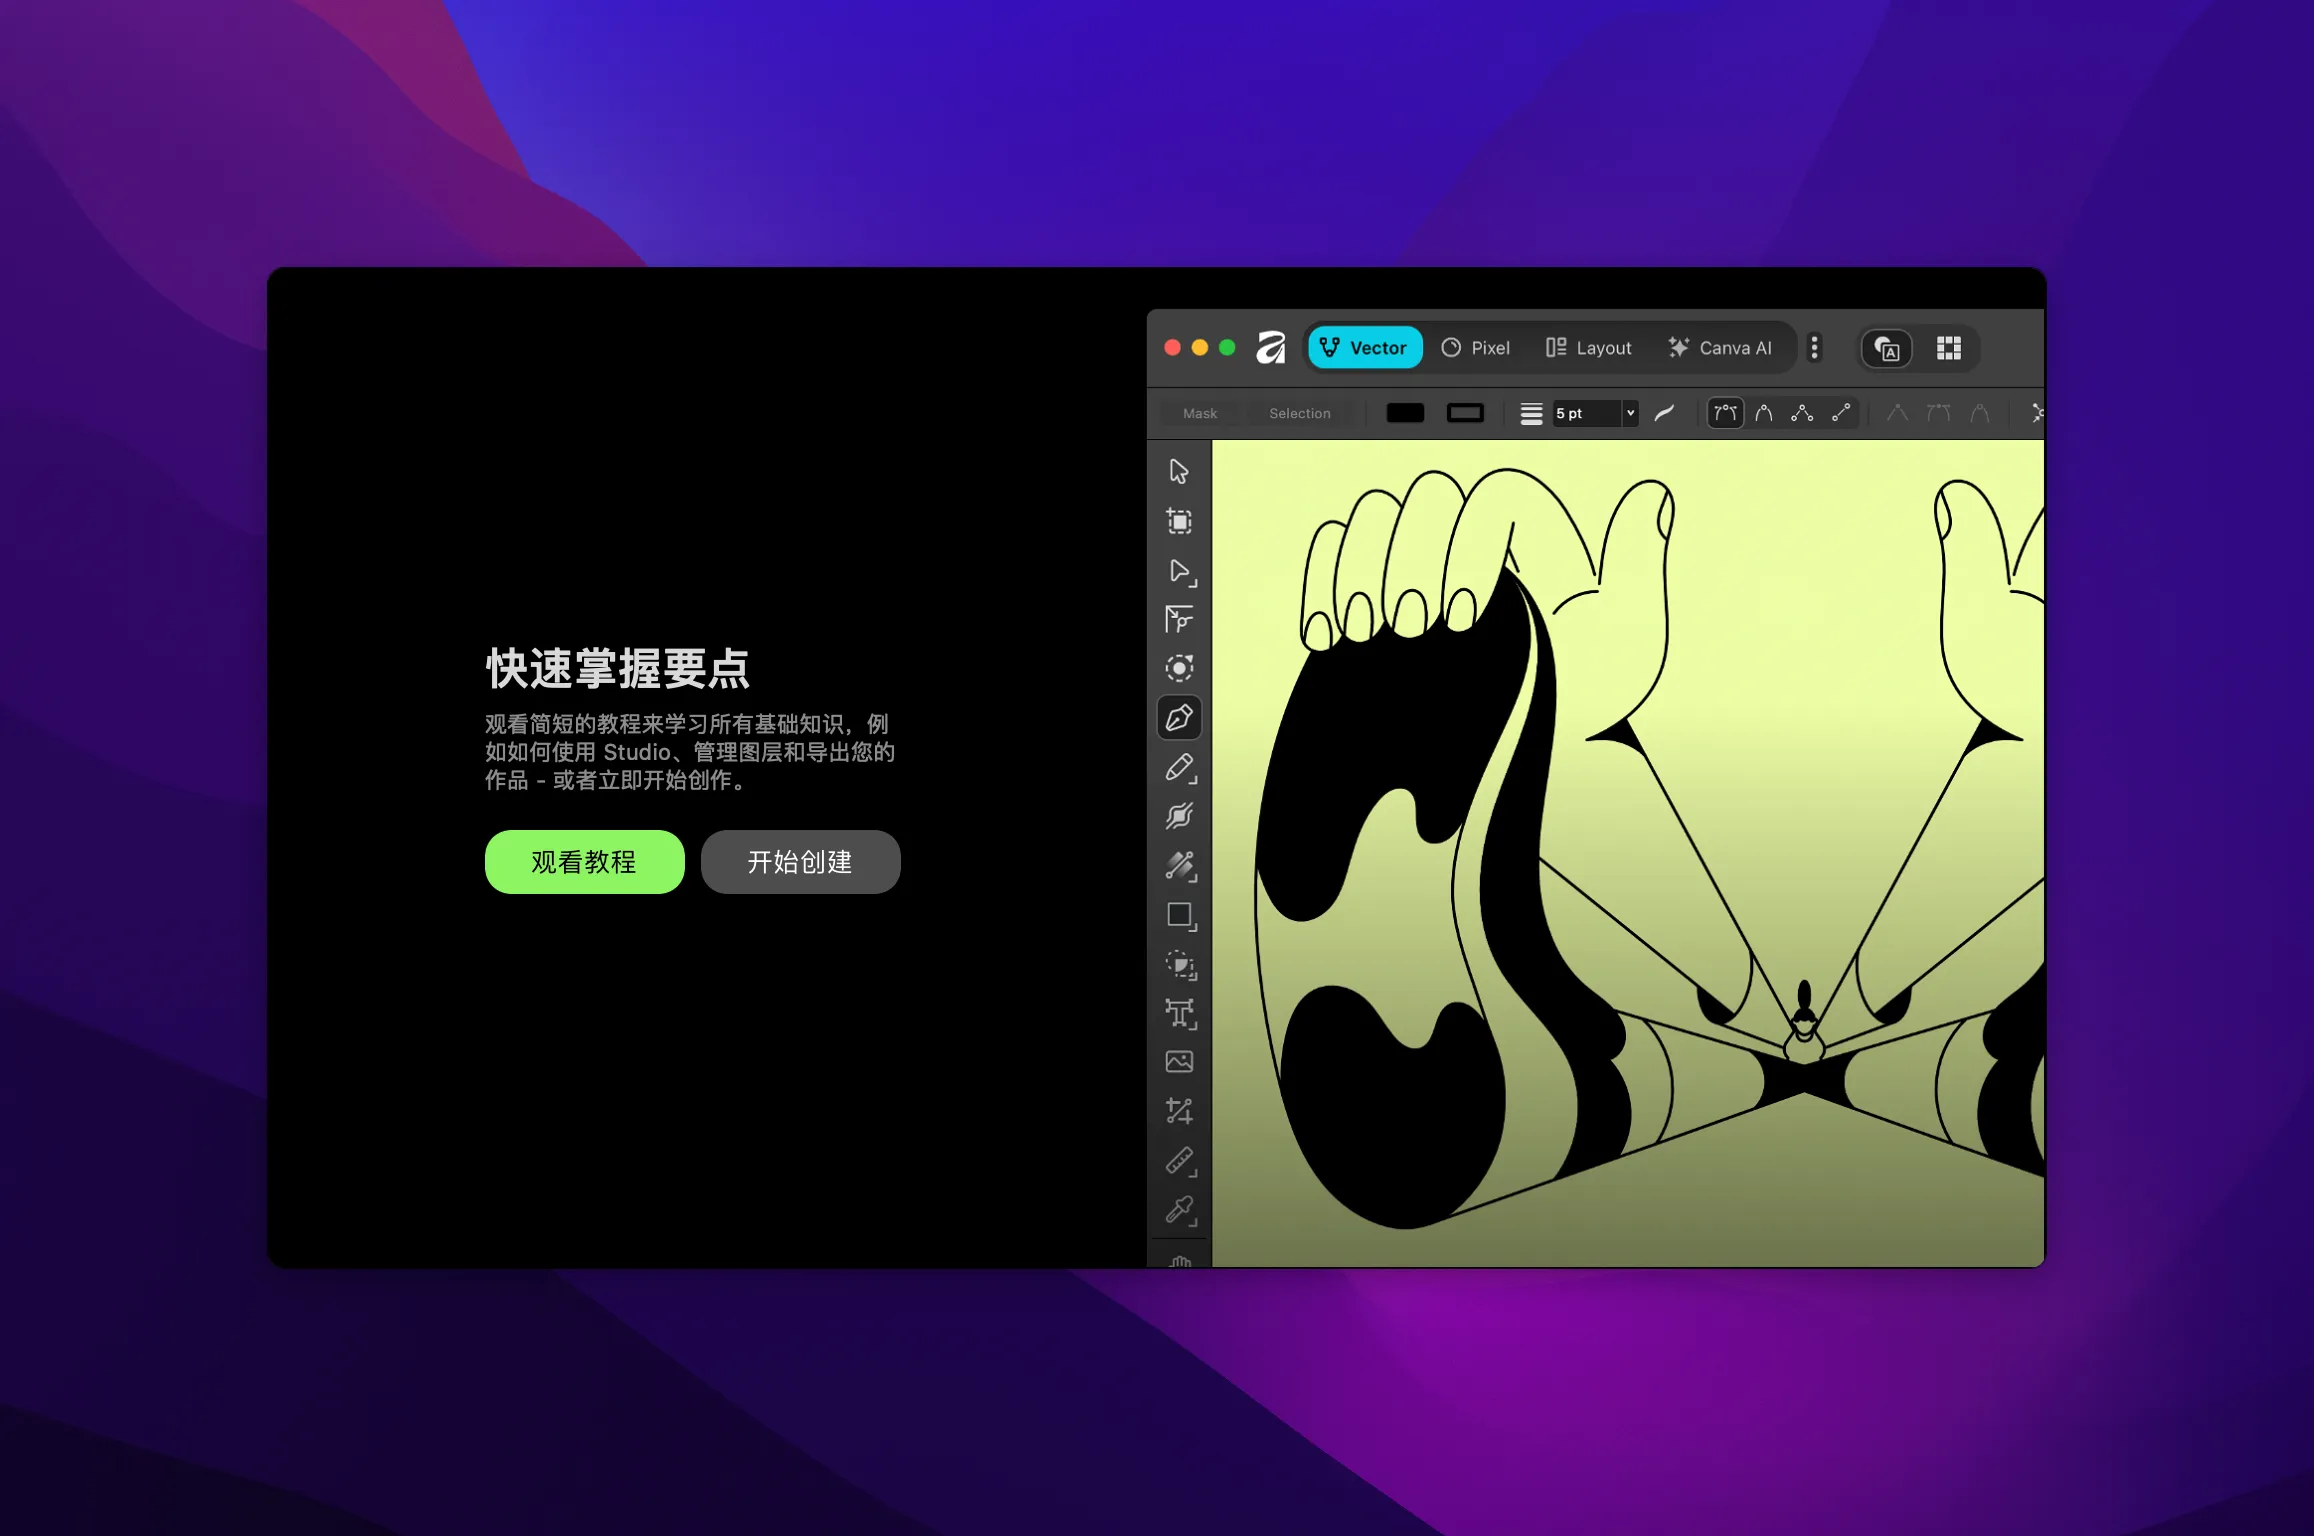Select the Pencil tool
Screen dimensions: 2314x1536
[1179, 767]
